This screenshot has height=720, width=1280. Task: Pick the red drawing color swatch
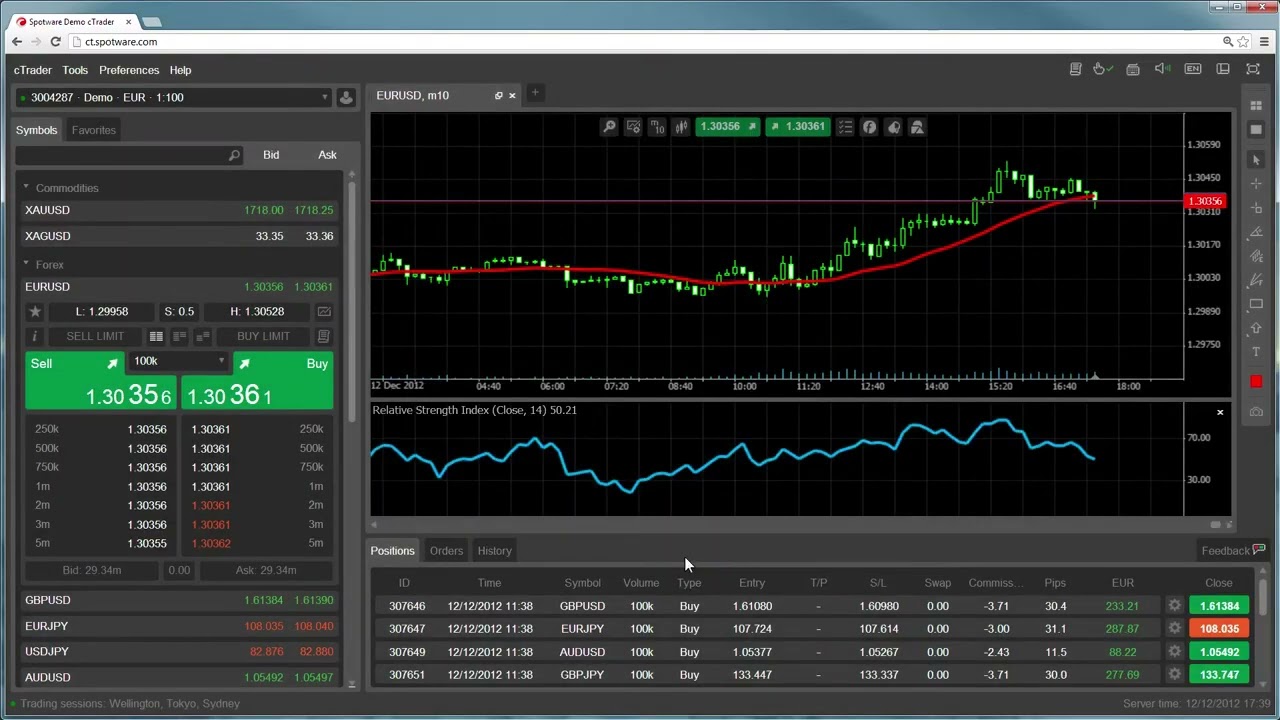click(x=1256, y=382)
